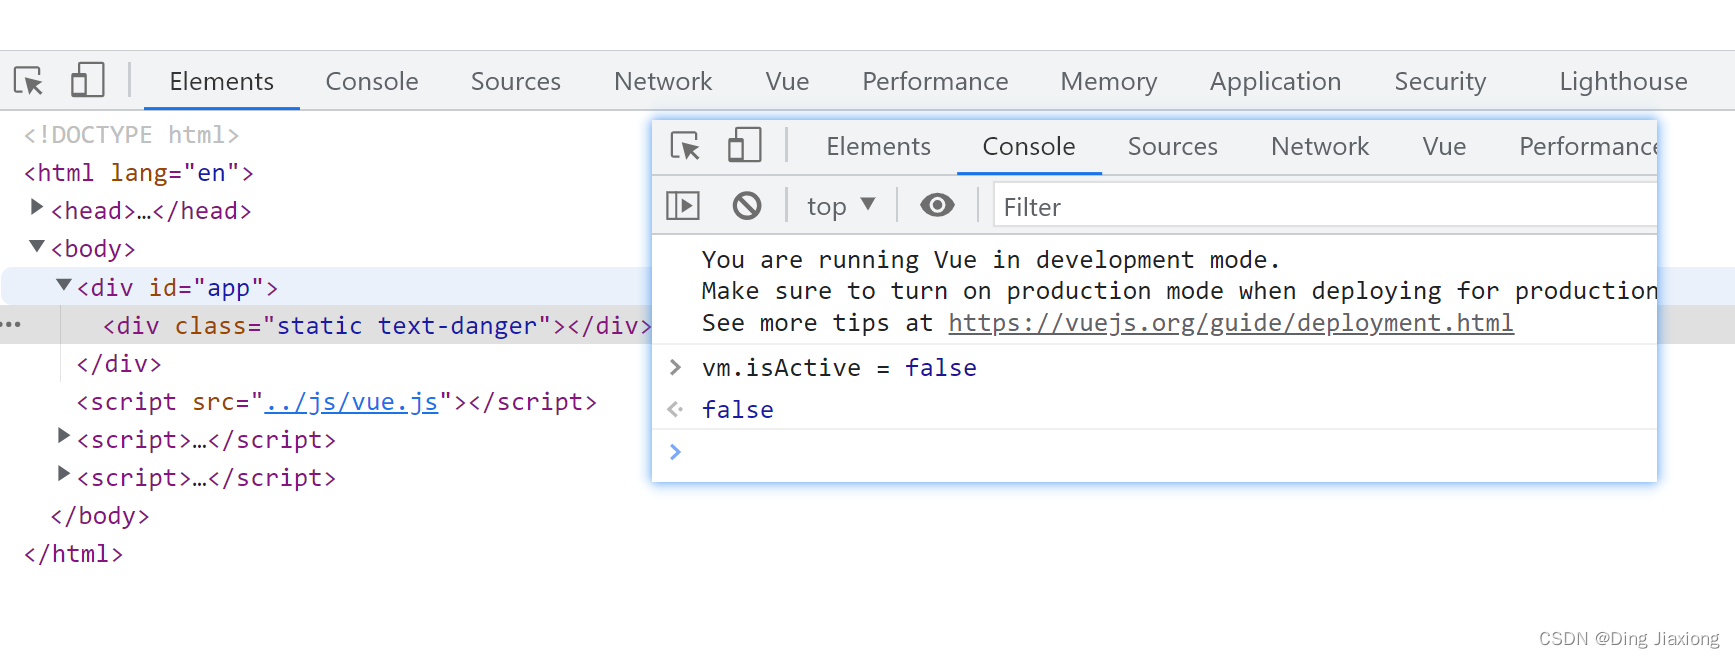Screen dimensions: 1735x658
Task: Click the vm.isActive = false console entry
Action: tap(839, 368)
